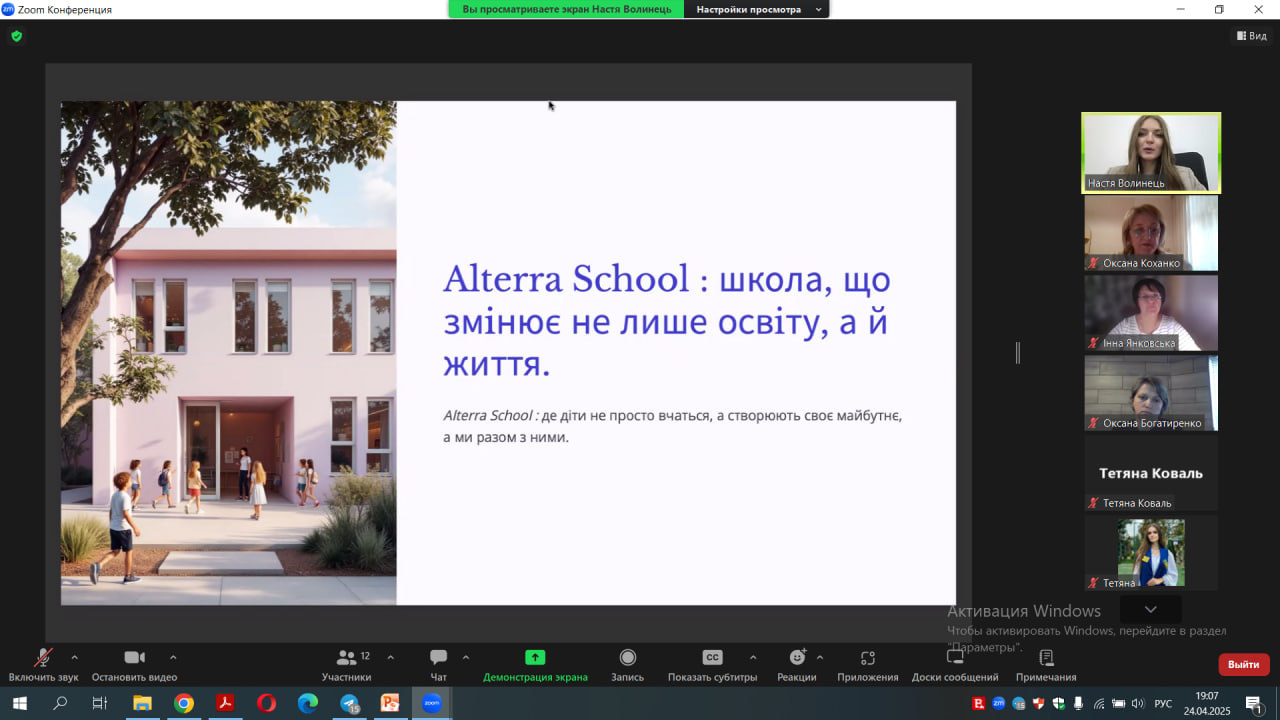Image resolution: width=1280 pixels, height=720 pixels.
Task: Click the microphone tray icon
Action: tap(1079, 703)
